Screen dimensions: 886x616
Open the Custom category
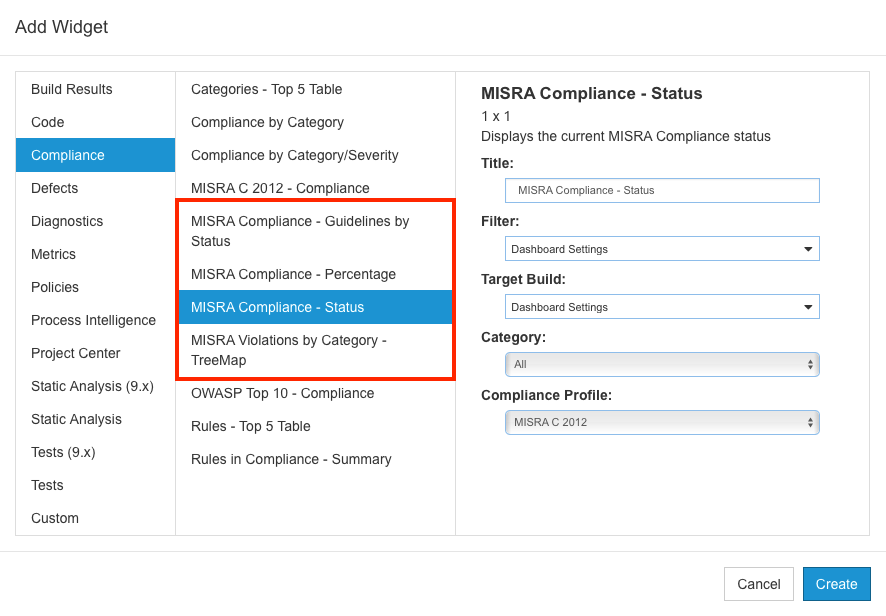pos(95,518)
